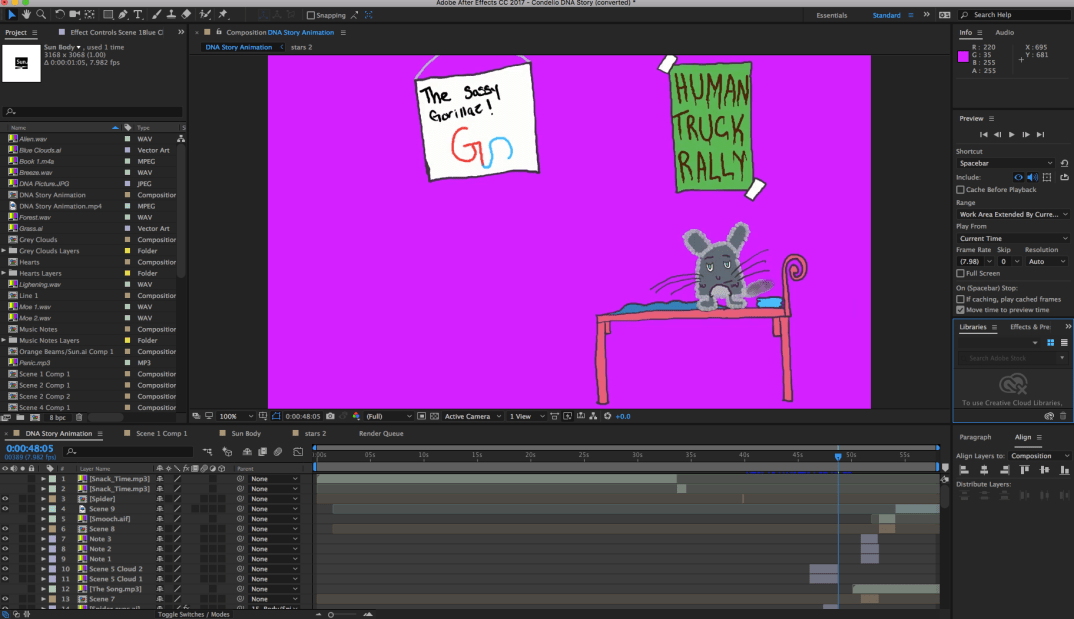The image size is (1074, 619).
Task: Hide the Spider layer using eye icon
Action: click(5, 499)
